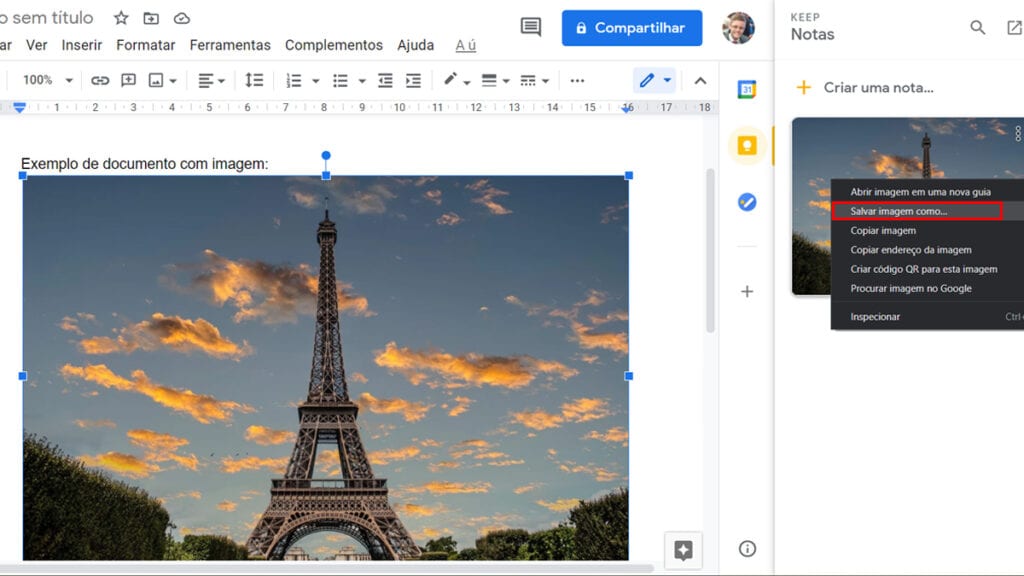Open the Google Tasks sidebar icon

click(746, 202)
